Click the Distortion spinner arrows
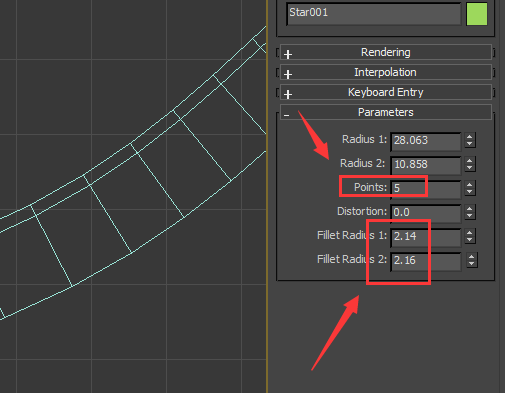505x393 pixels. coord(470,212)
